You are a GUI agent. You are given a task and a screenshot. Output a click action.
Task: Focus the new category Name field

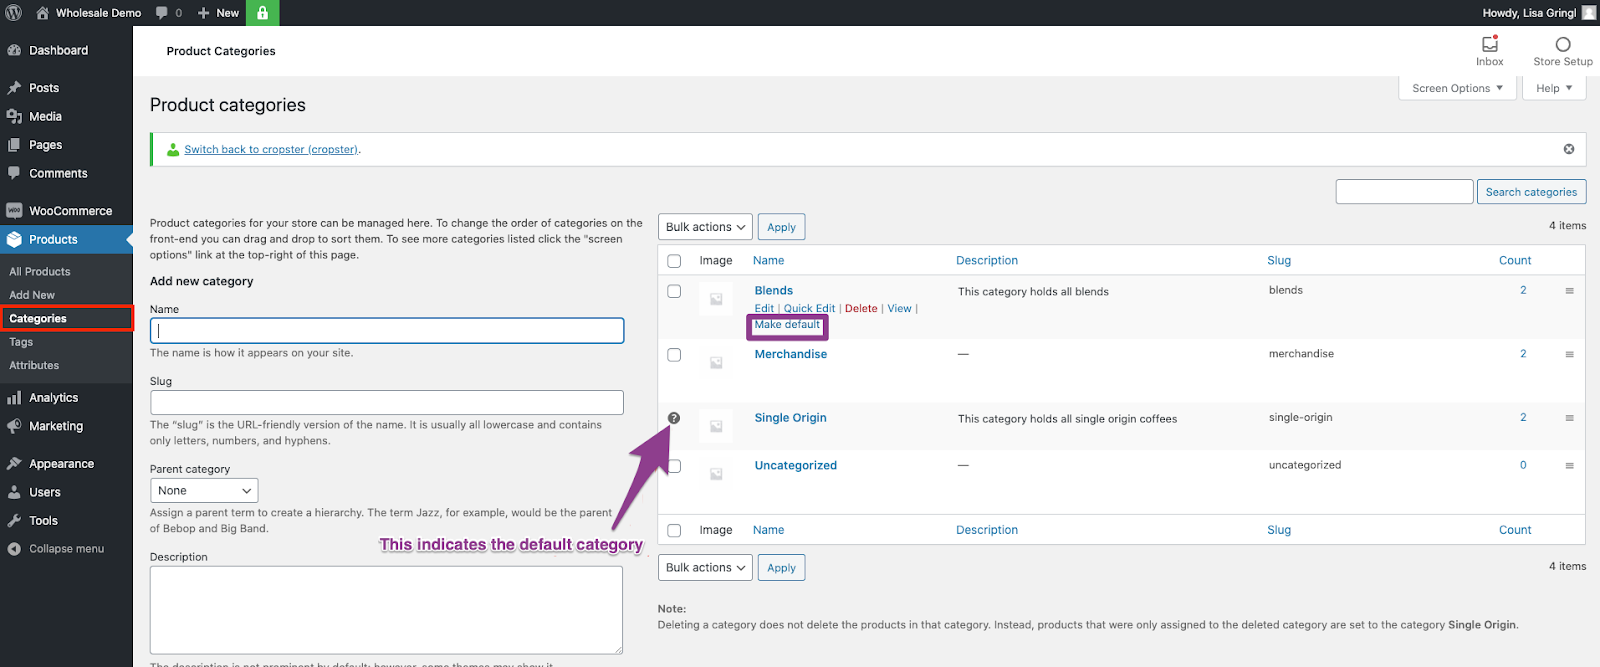point(387,331)
